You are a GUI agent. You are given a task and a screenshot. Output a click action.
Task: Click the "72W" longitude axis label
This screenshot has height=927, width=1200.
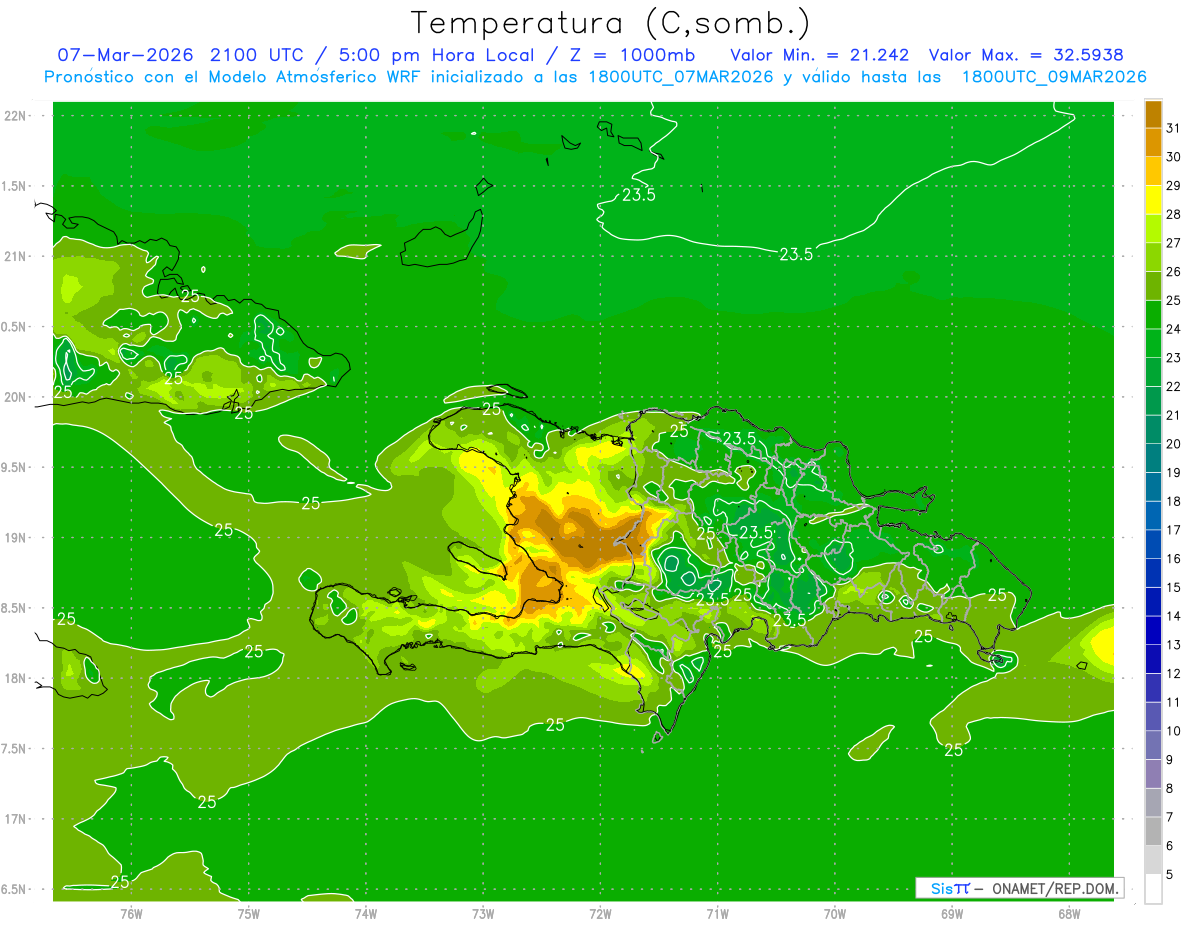pos(600,914)
